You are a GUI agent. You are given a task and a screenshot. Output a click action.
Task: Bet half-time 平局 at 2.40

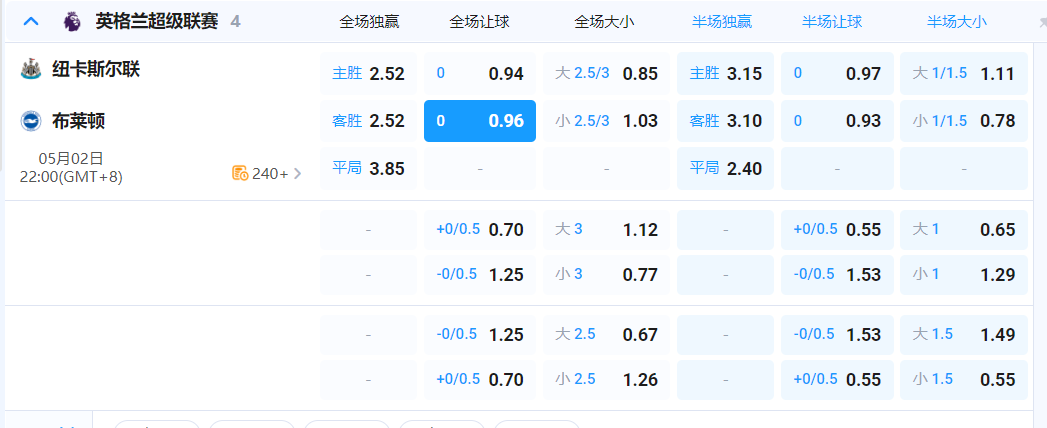pyautogui.click(x=725, y=168)
